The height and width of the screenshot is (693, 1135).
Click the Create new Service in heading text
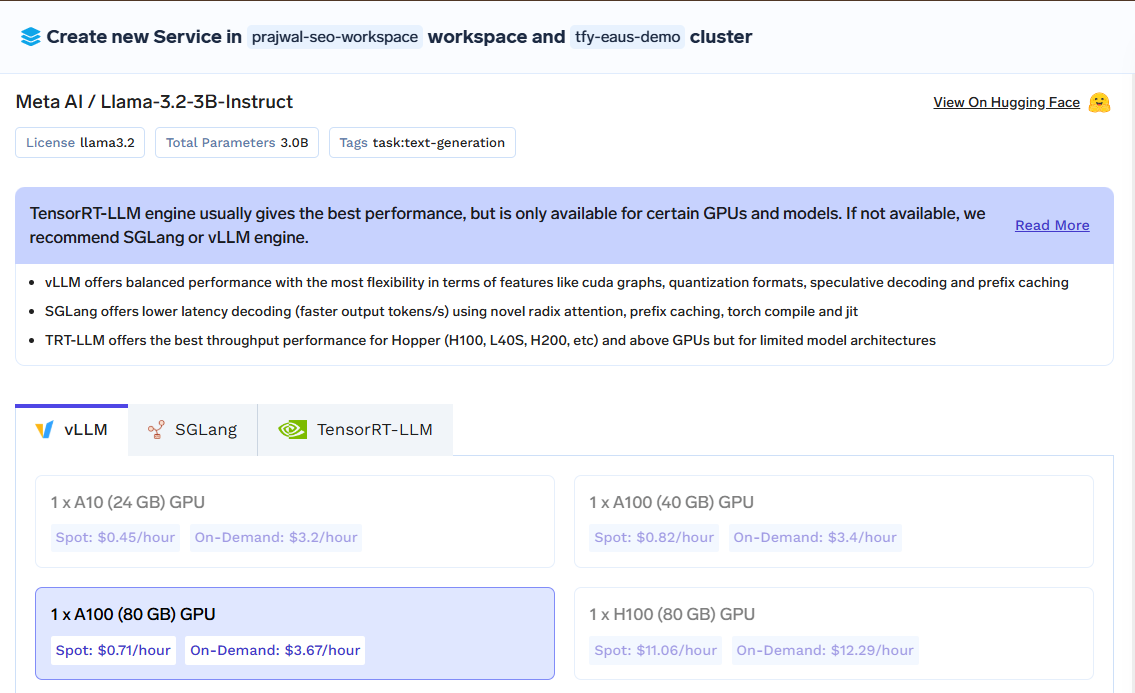[x=144, y=37]
